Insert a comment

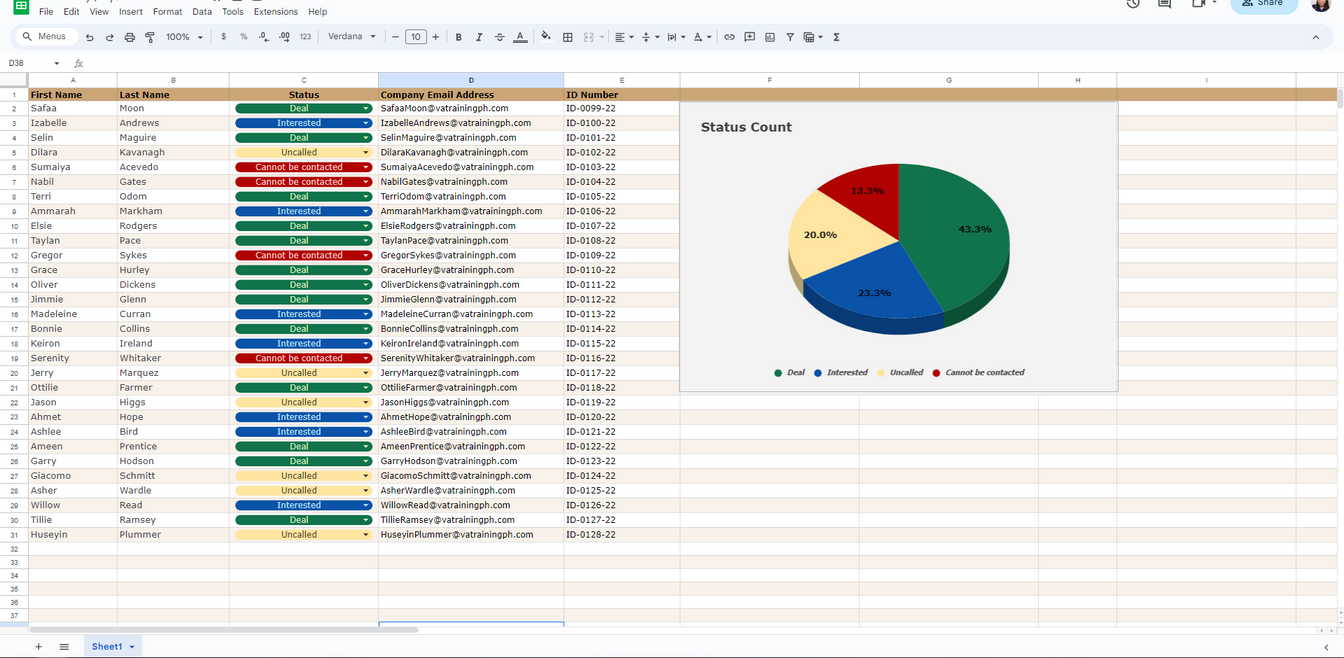tap(750, 37)
